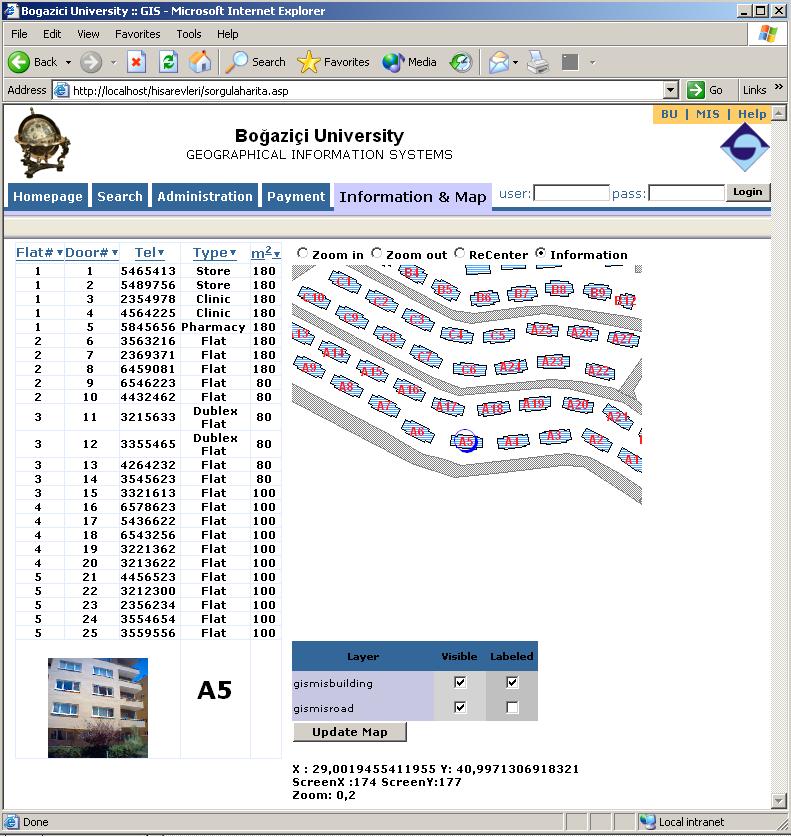This screenshot has width=791, height=837.
Task: Open the website Search tab
Action: (x=120, y=196)
